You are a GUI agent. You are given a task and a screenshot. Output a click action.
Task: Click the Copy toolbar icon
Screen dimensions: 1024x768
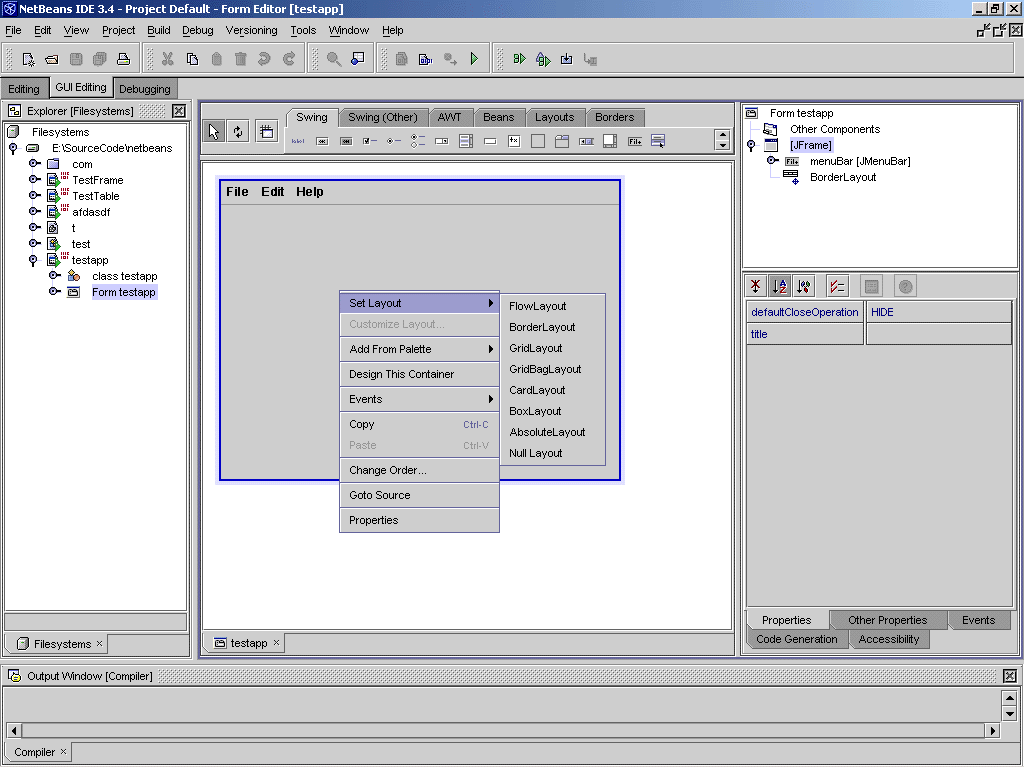pos(192,59)
